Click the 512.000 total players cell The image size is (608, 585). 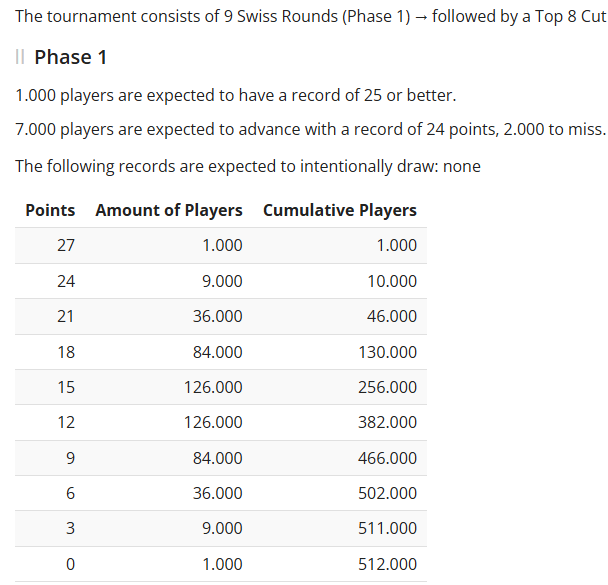pos(387,564)
